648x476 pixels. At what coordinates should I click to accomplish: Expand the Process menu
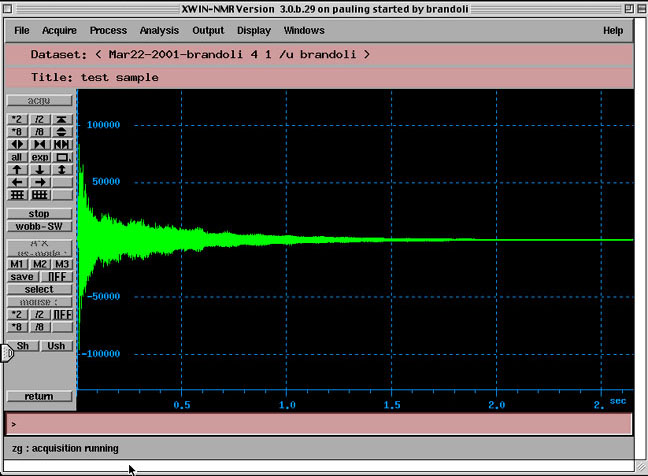108,31
